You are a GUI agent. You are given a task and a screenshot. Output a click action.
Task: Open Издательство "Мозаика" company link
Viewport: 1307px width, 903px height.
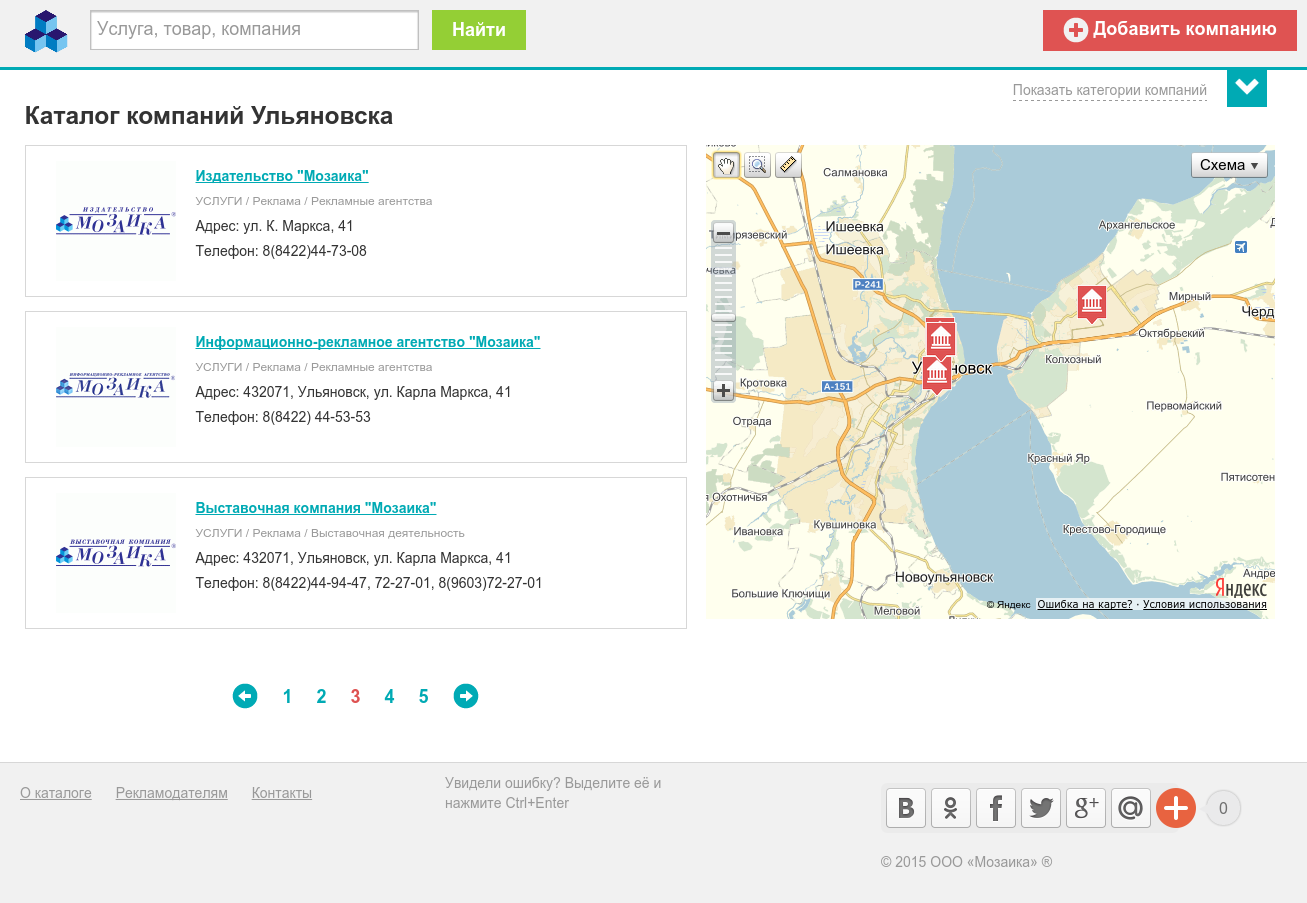(x=282, y=176)
